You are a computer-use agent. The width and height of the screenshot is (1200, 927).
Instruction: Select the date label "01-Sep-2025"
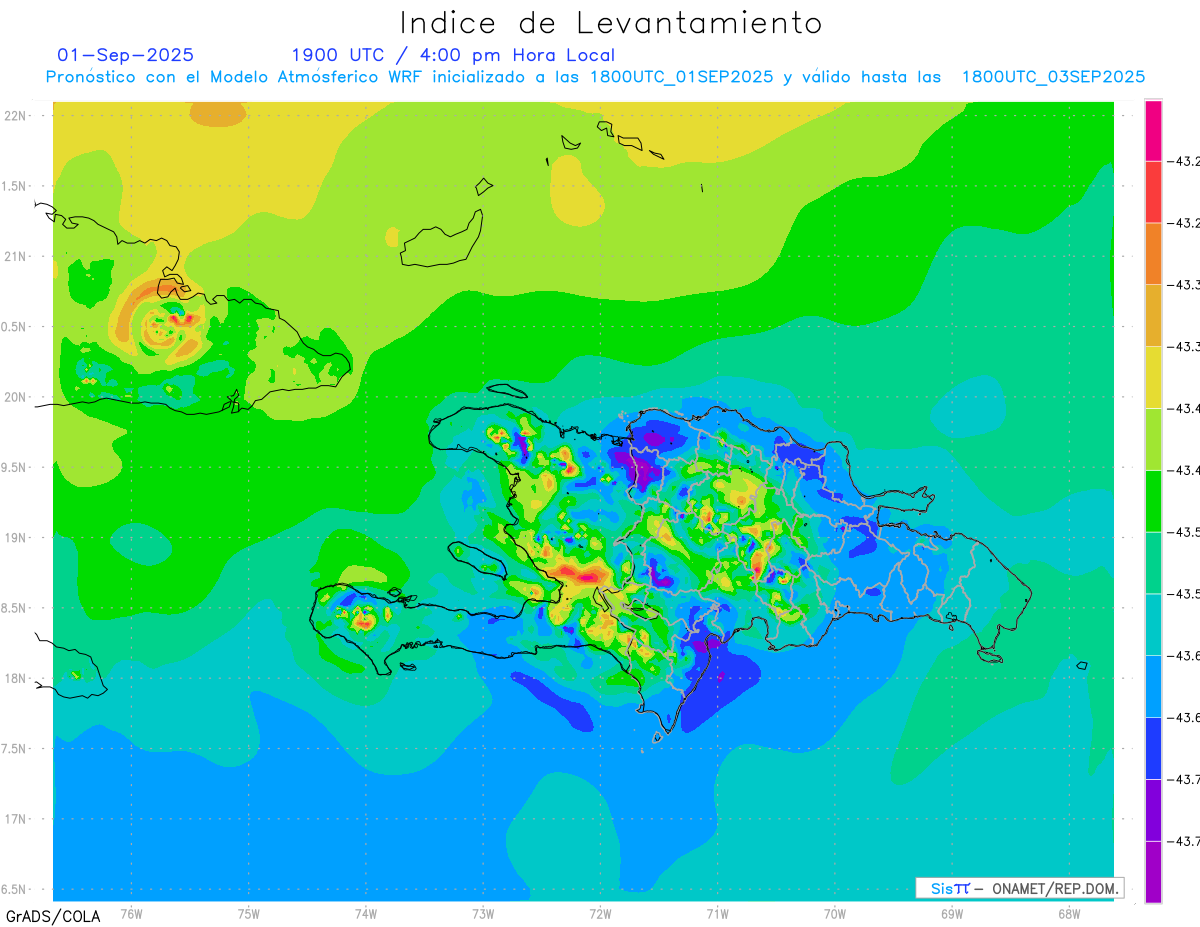coord(126,55)
